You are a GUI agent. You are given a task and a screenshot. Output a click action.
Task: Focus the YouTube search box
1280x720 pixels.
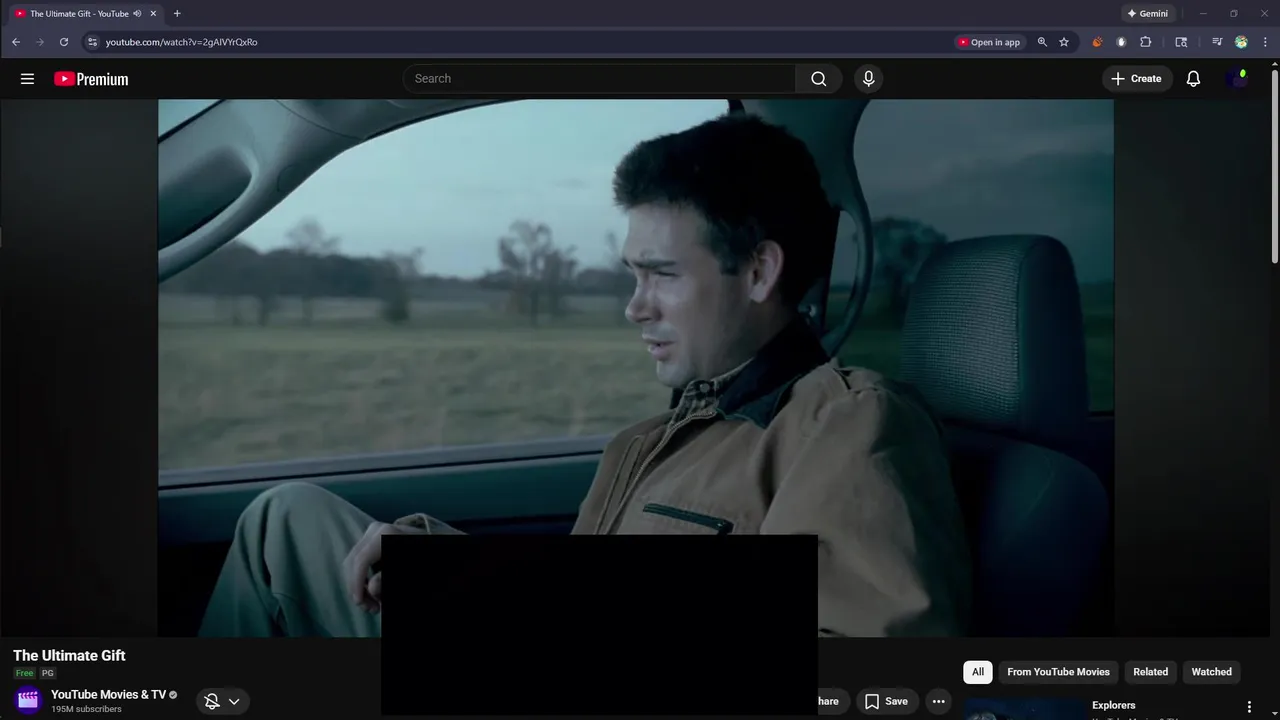(x=600, y=79)
